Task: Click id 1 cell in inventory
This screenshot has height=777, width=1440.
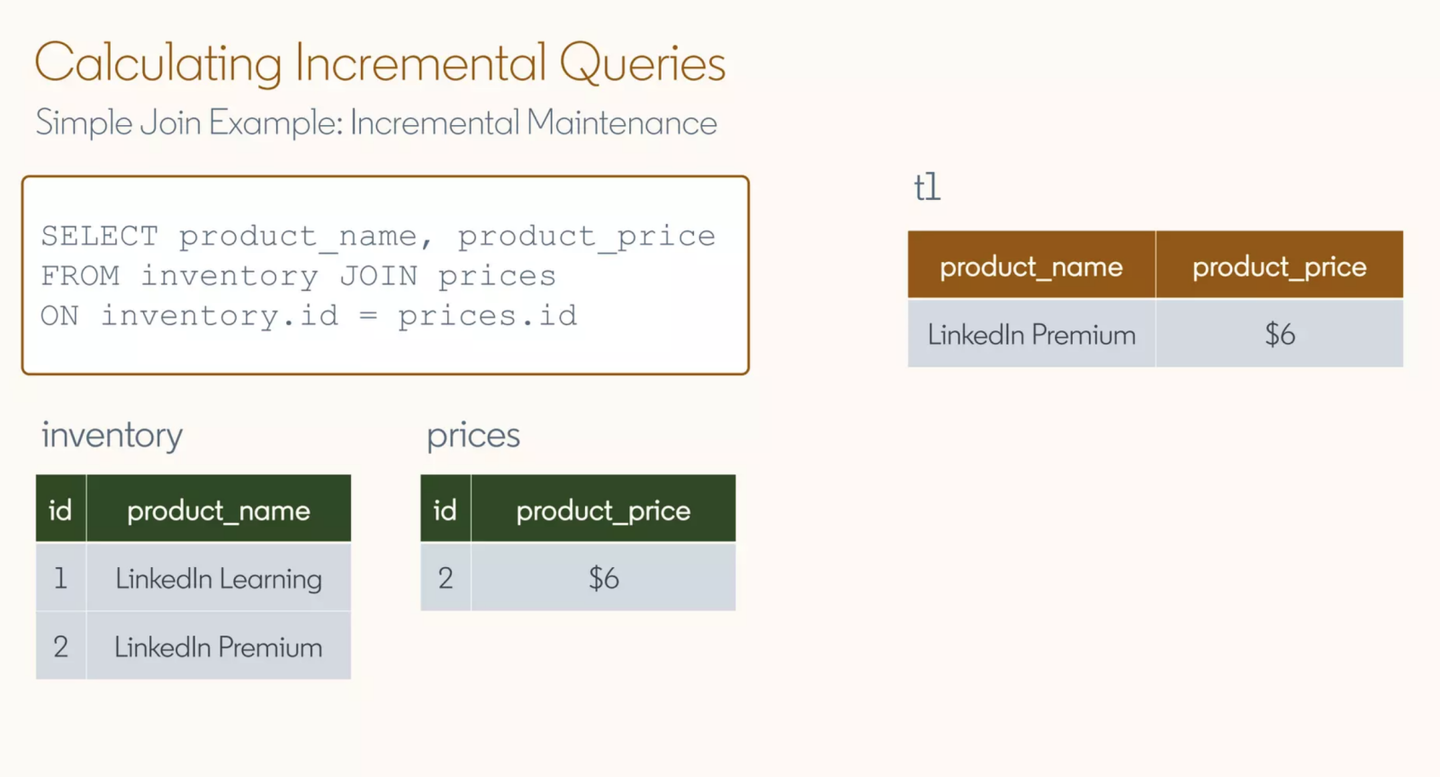Action: click(x=61, y=578)
